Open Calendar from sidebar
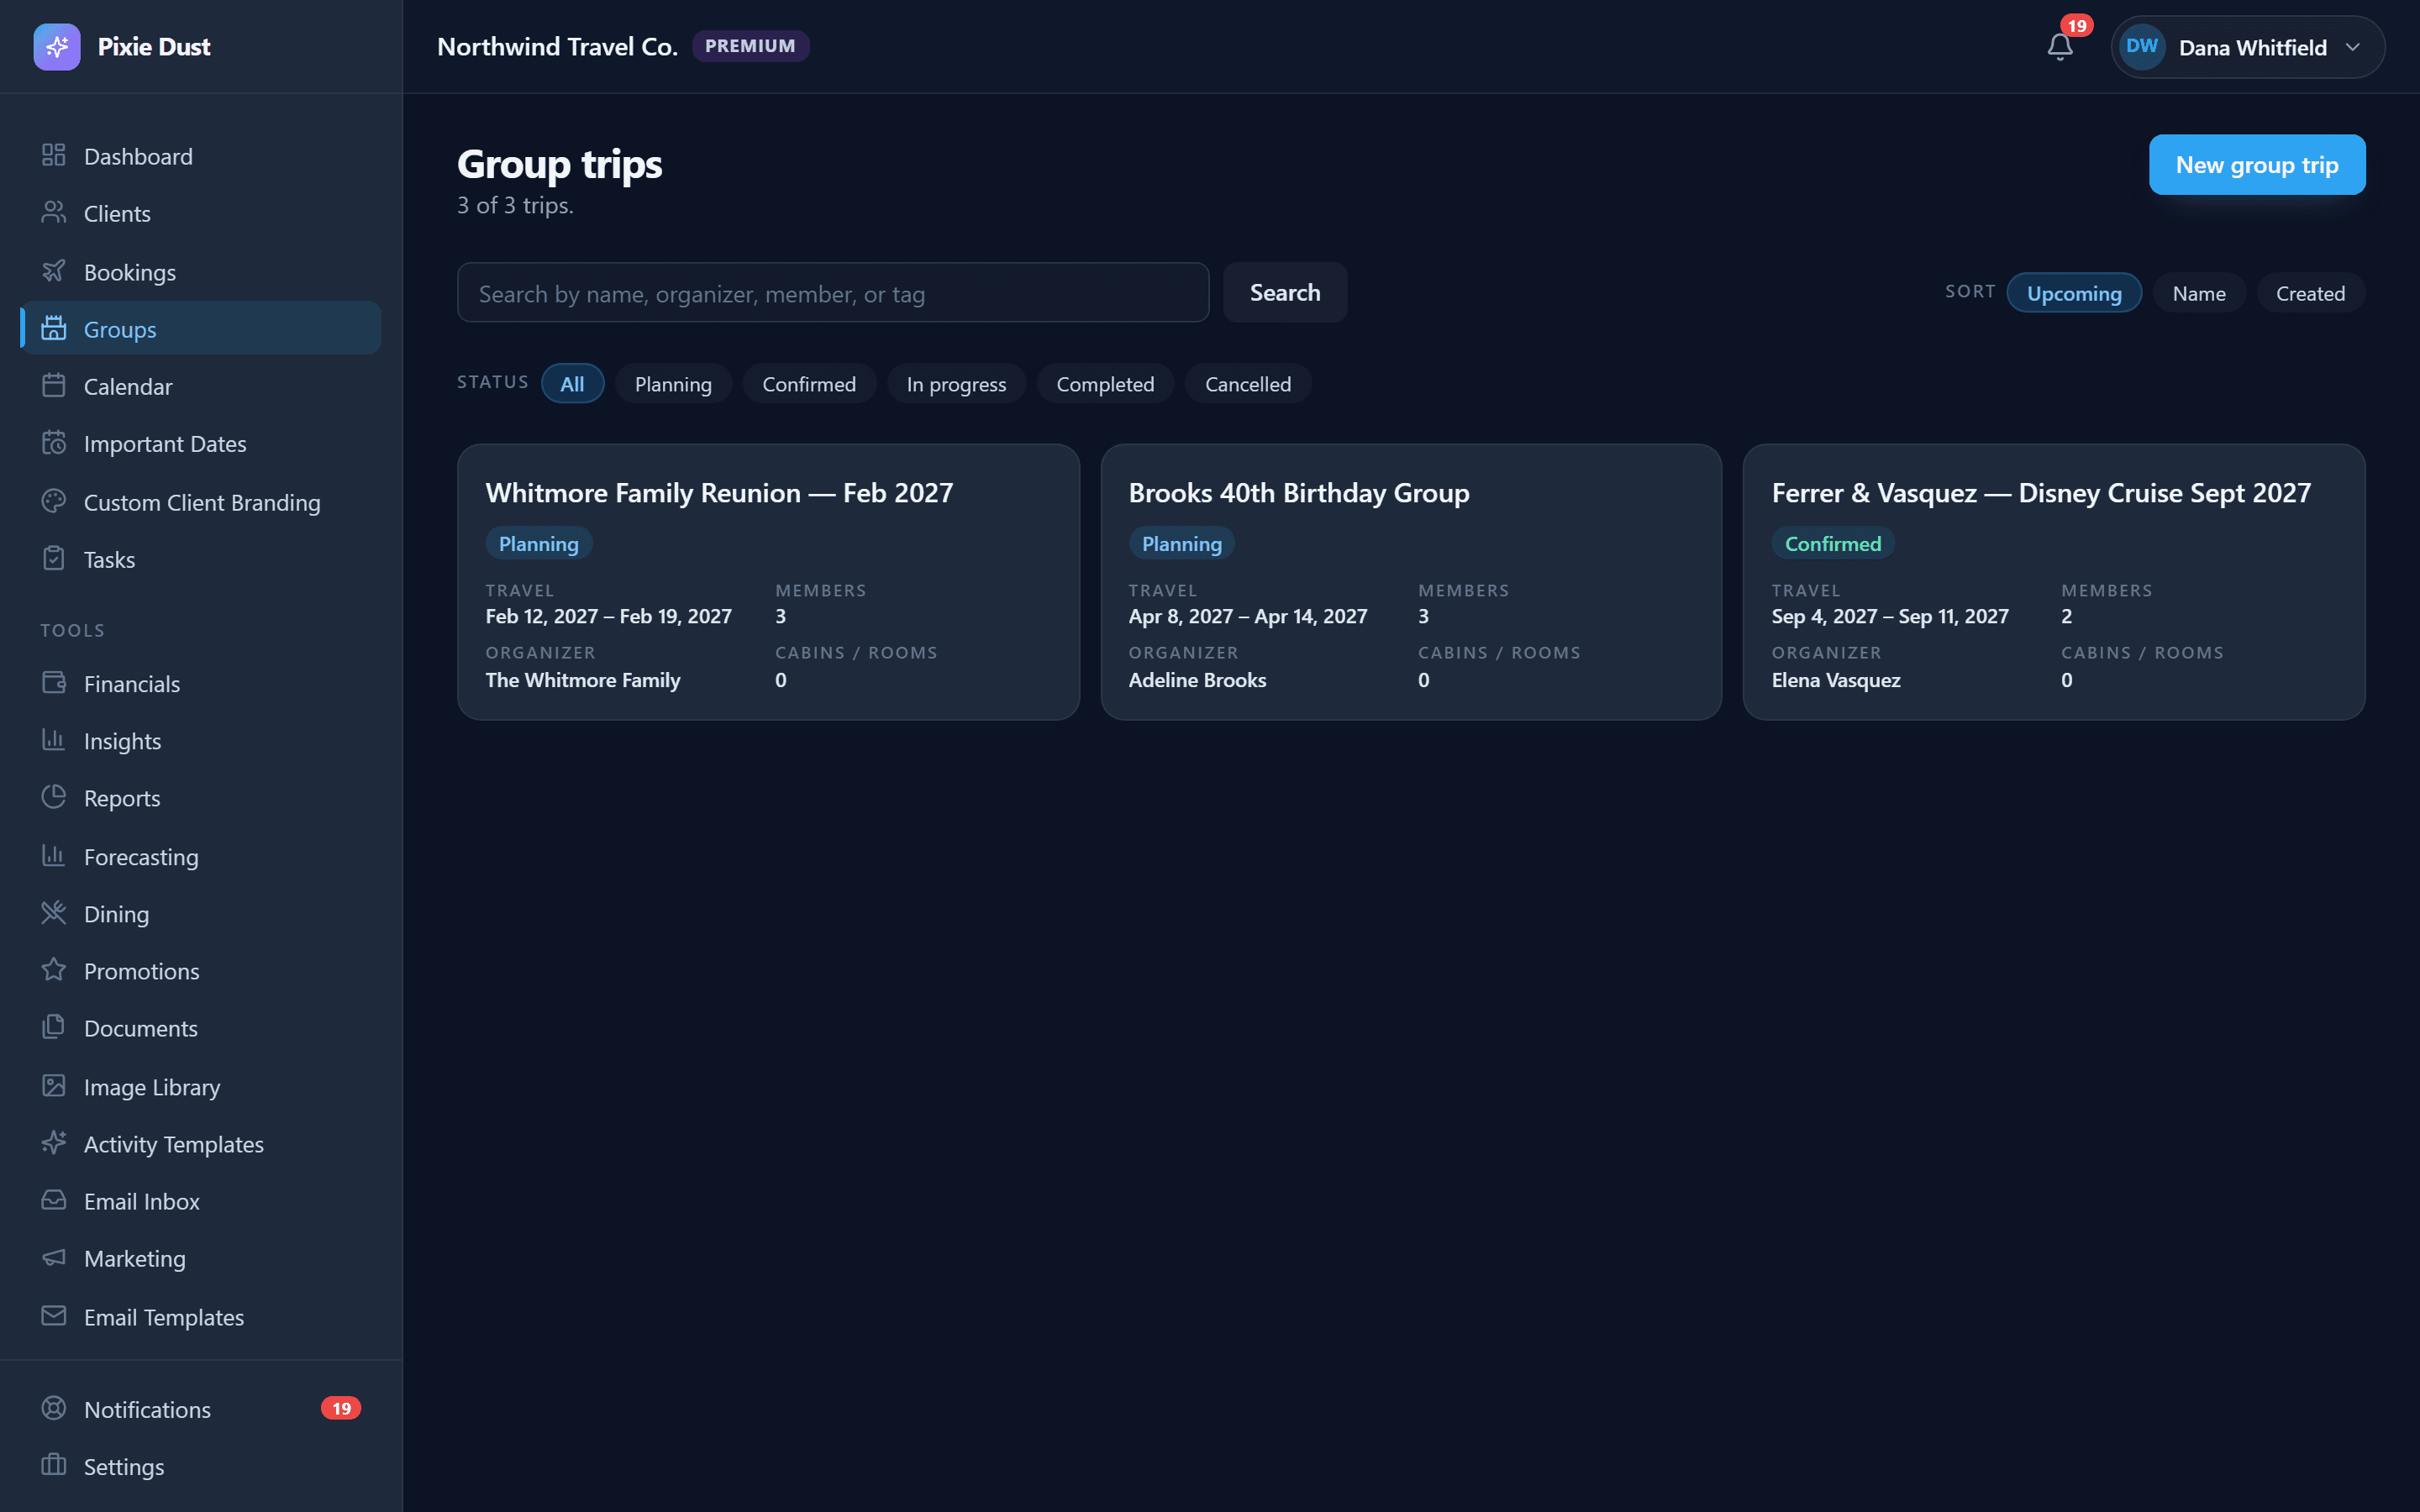 click(200, 386)
